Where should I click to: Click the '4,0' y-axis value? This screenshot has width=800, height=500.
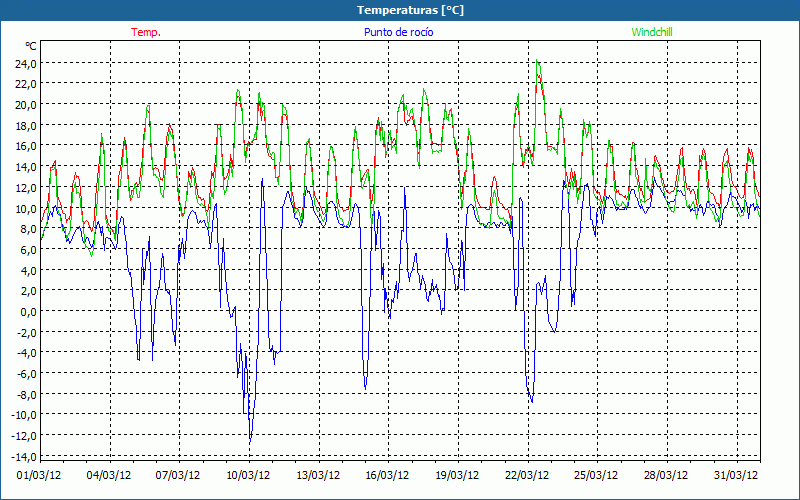pos(29,270)
